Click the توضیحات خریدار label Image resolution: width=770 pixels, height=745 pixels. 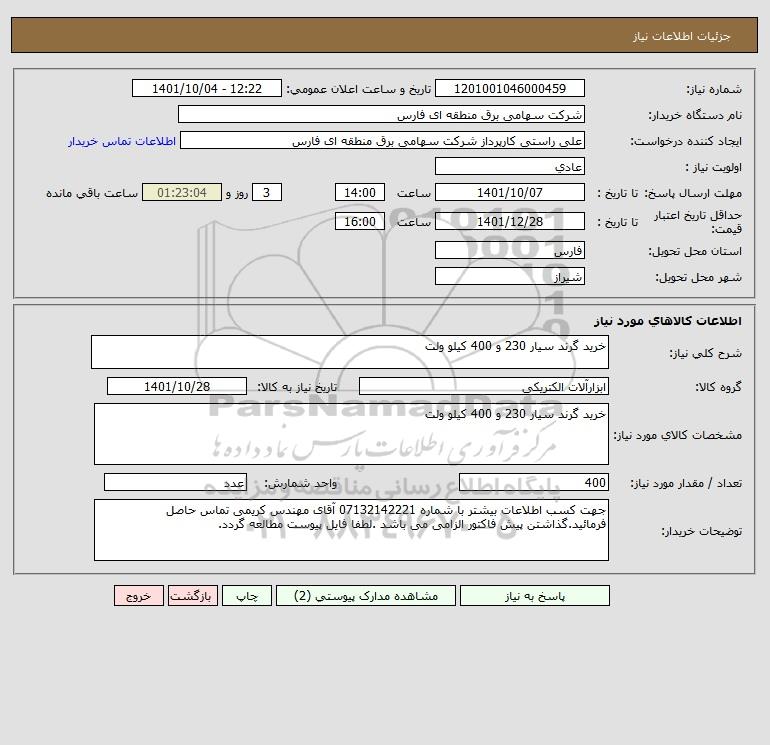(x=702, y=531)
